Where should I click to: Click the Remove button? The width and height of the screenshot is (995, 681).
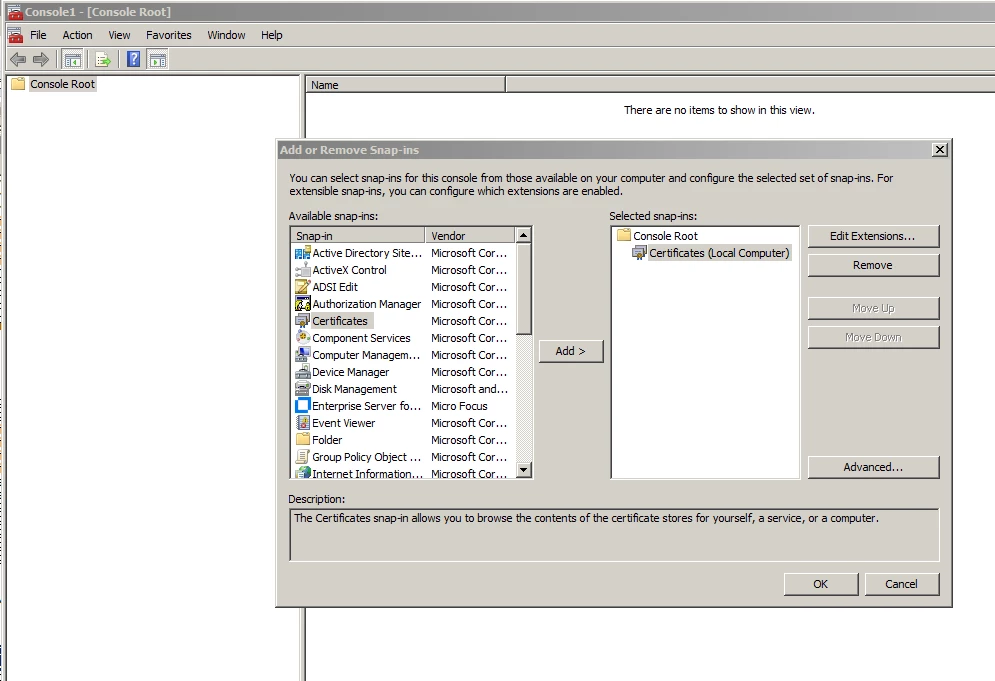873,265
